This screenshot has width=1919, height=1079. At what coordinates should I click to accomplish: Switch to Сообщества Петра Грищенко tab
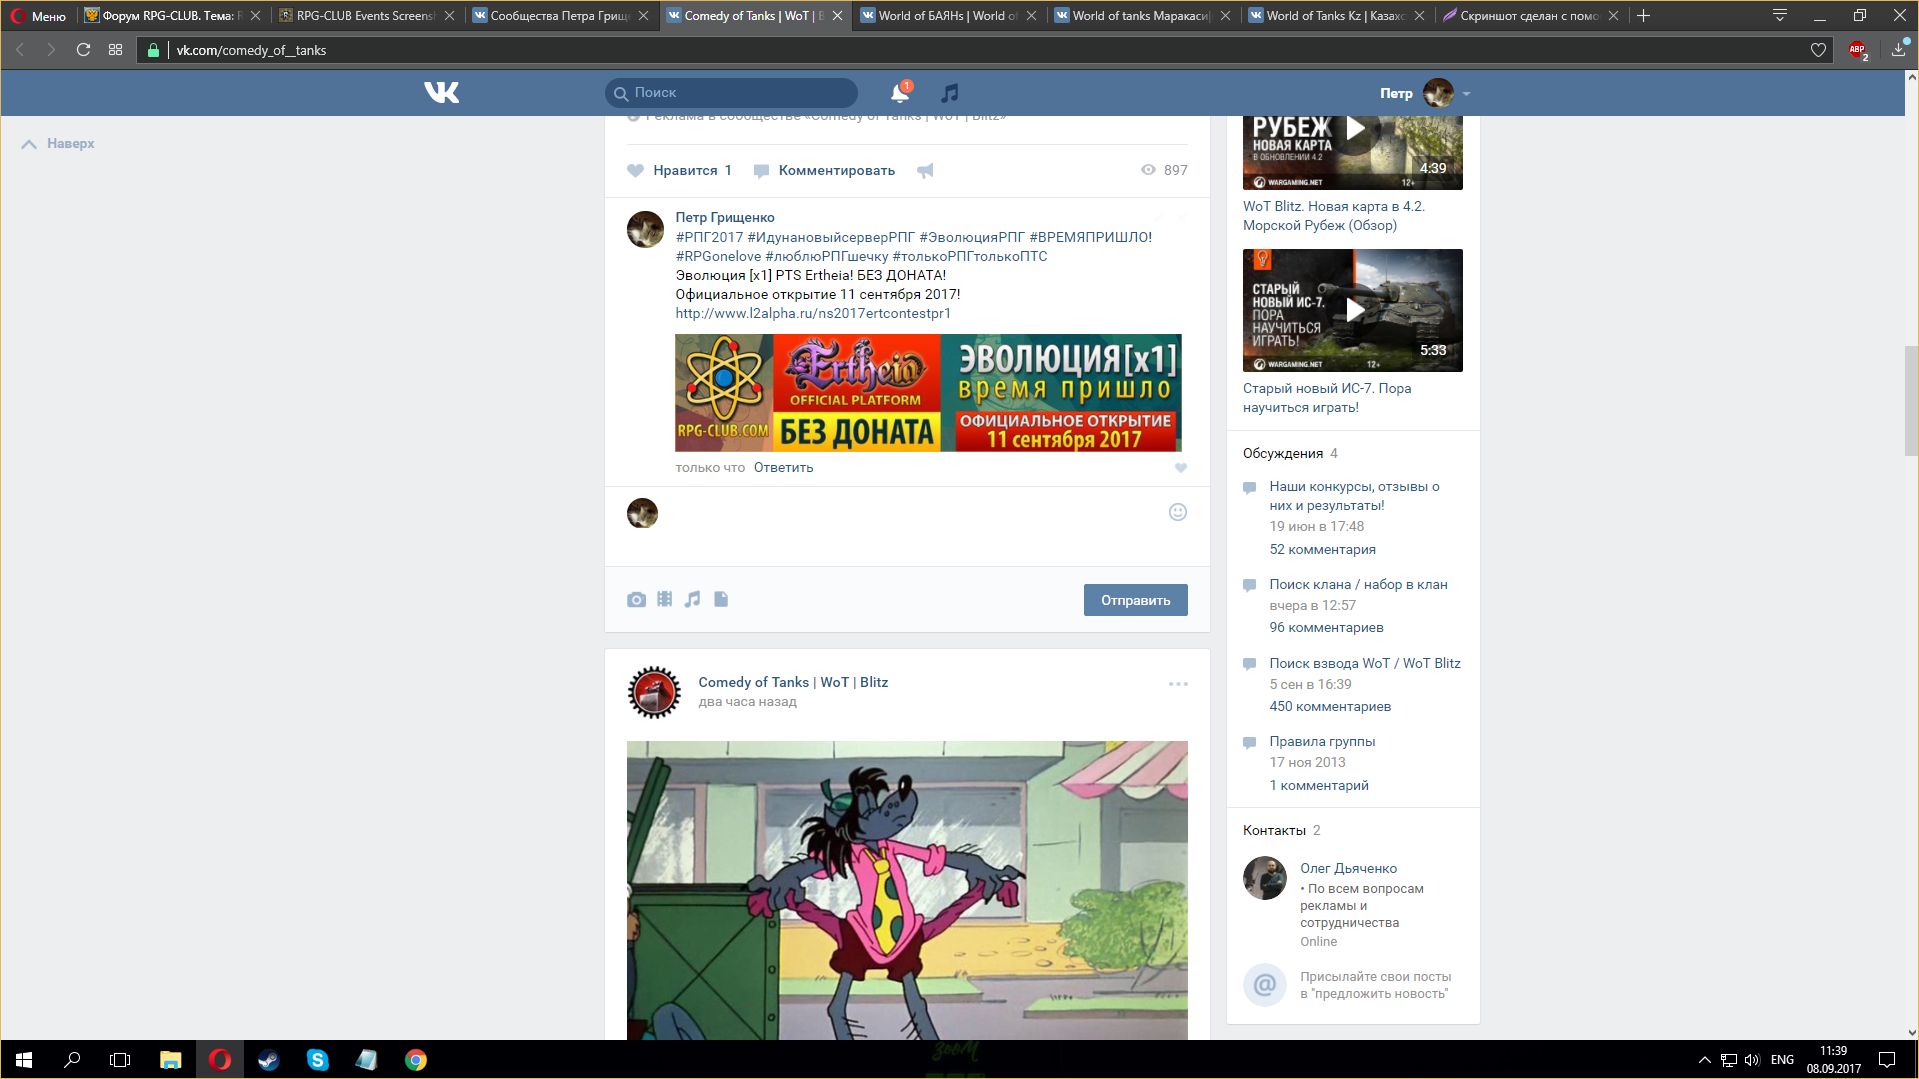pos(559,16)
